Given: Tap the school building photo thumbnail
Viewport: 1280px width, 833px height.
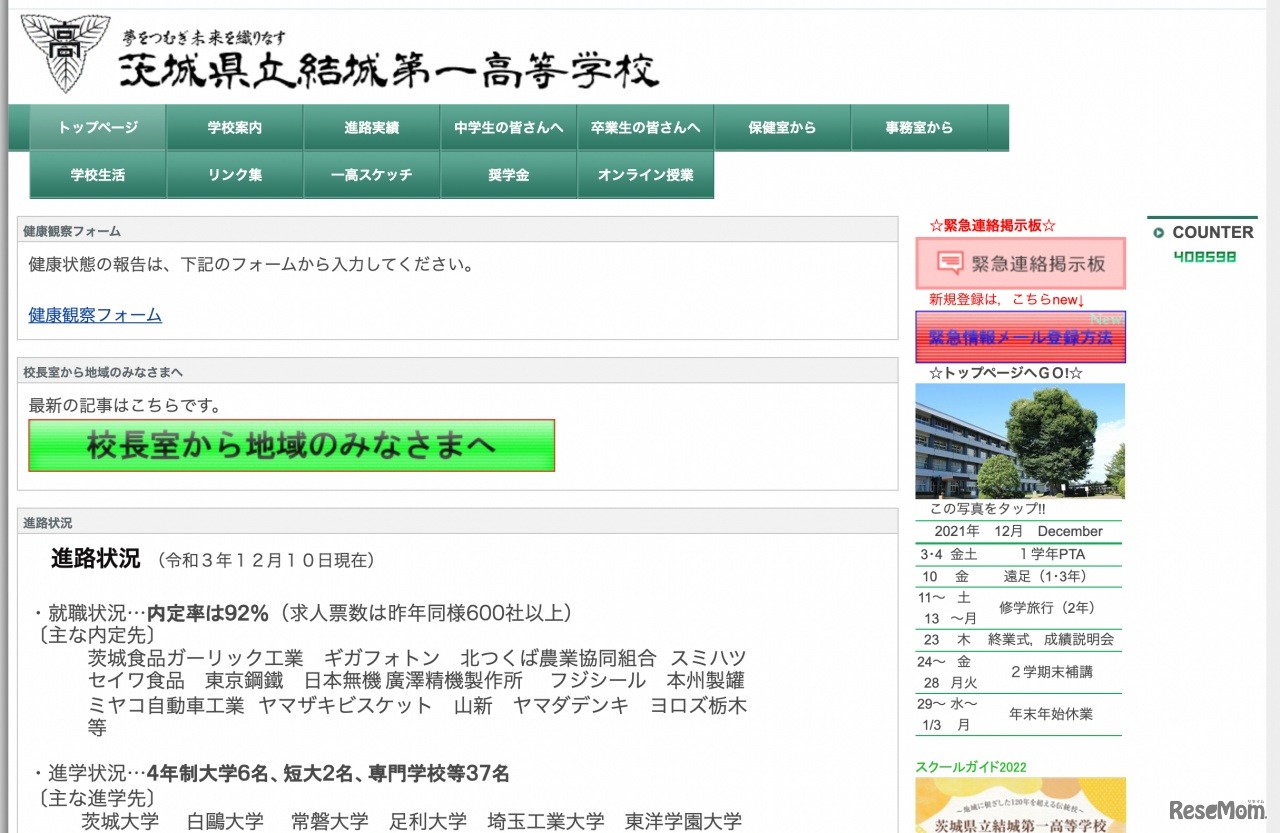Looking at the screenshot, I should (x=1019, y=440).
